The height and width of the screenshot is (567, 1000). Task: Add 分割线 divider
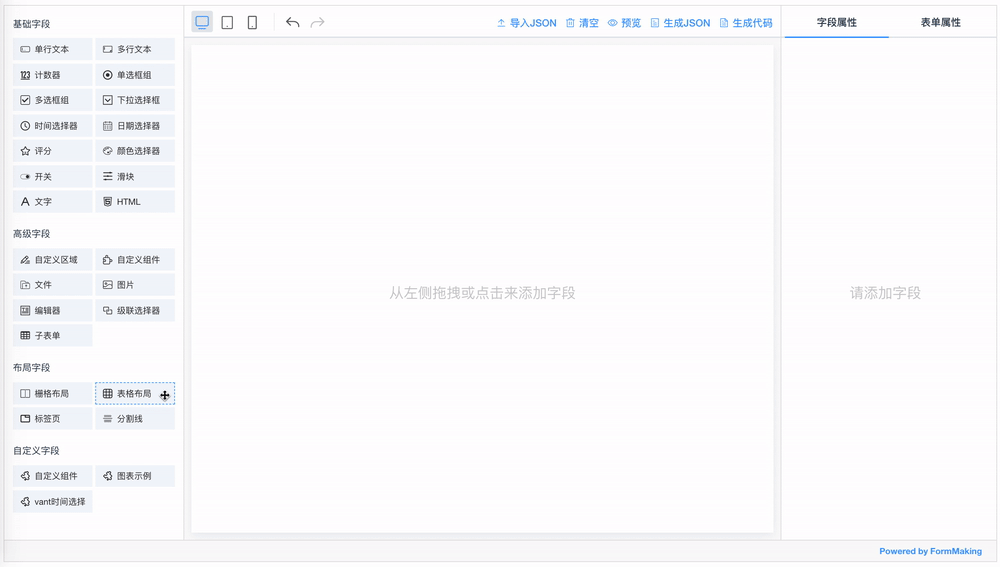(135, 419)
